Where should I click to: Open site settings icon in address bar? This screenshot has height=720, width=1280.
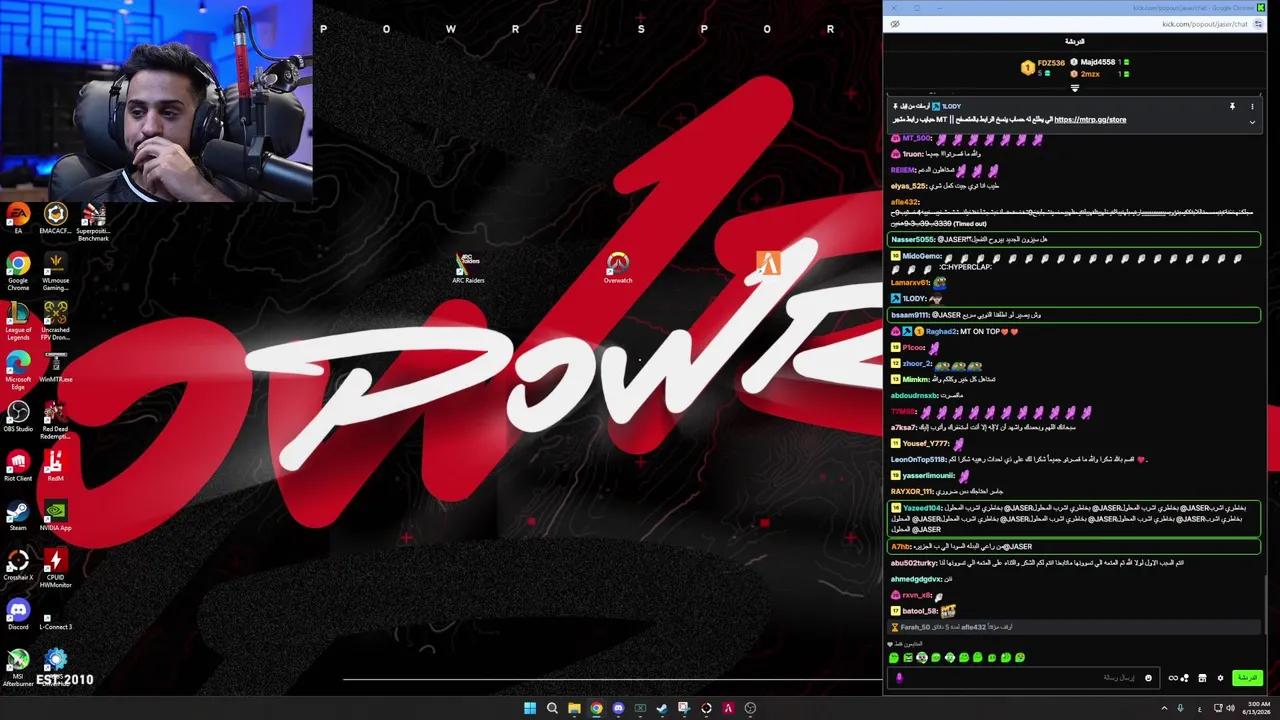[x=1258, y=24]
